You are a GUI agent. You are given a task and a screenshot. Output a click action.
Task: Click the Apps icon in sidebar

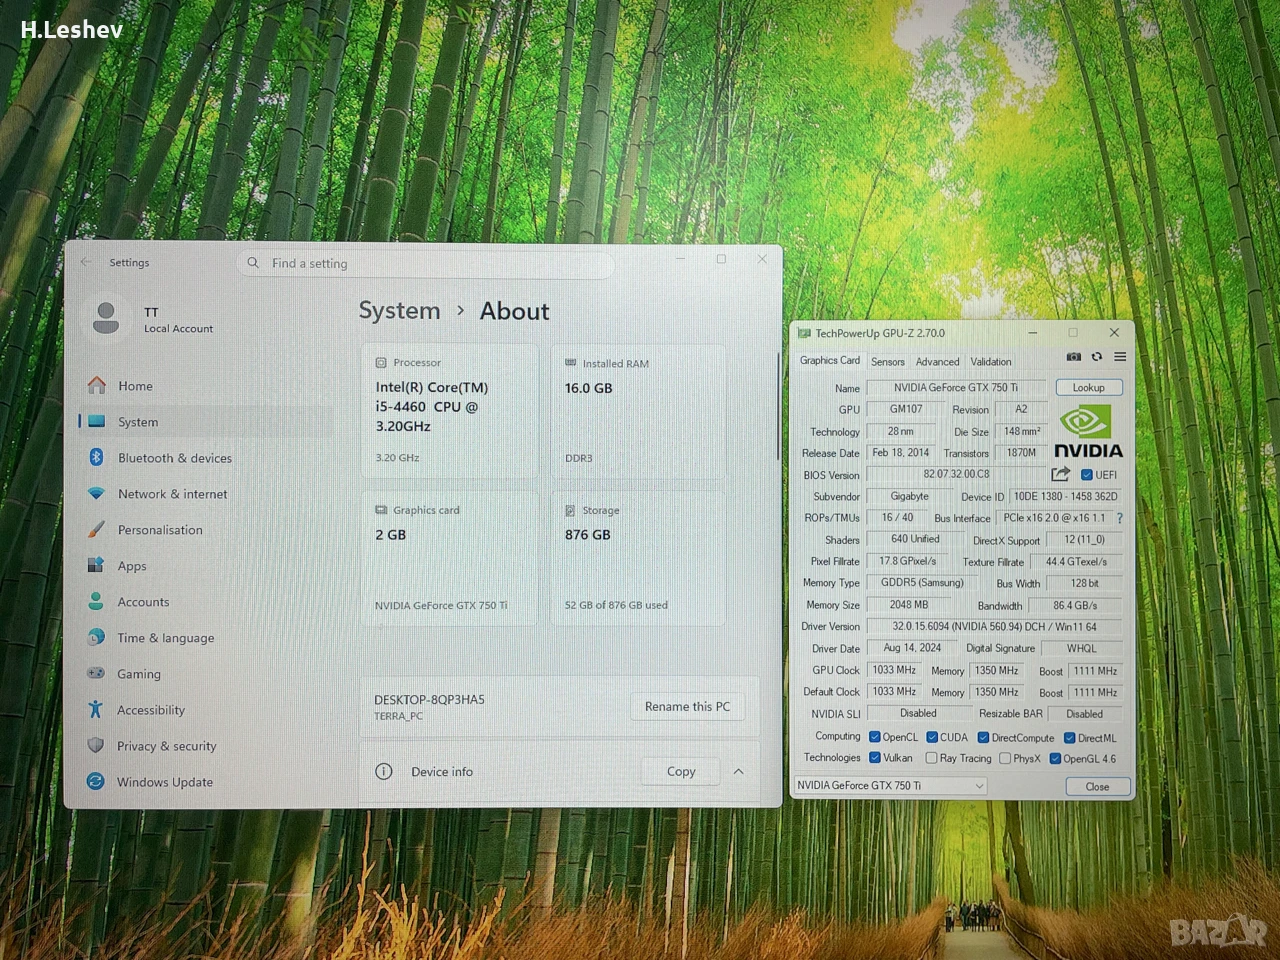(96, 565)
